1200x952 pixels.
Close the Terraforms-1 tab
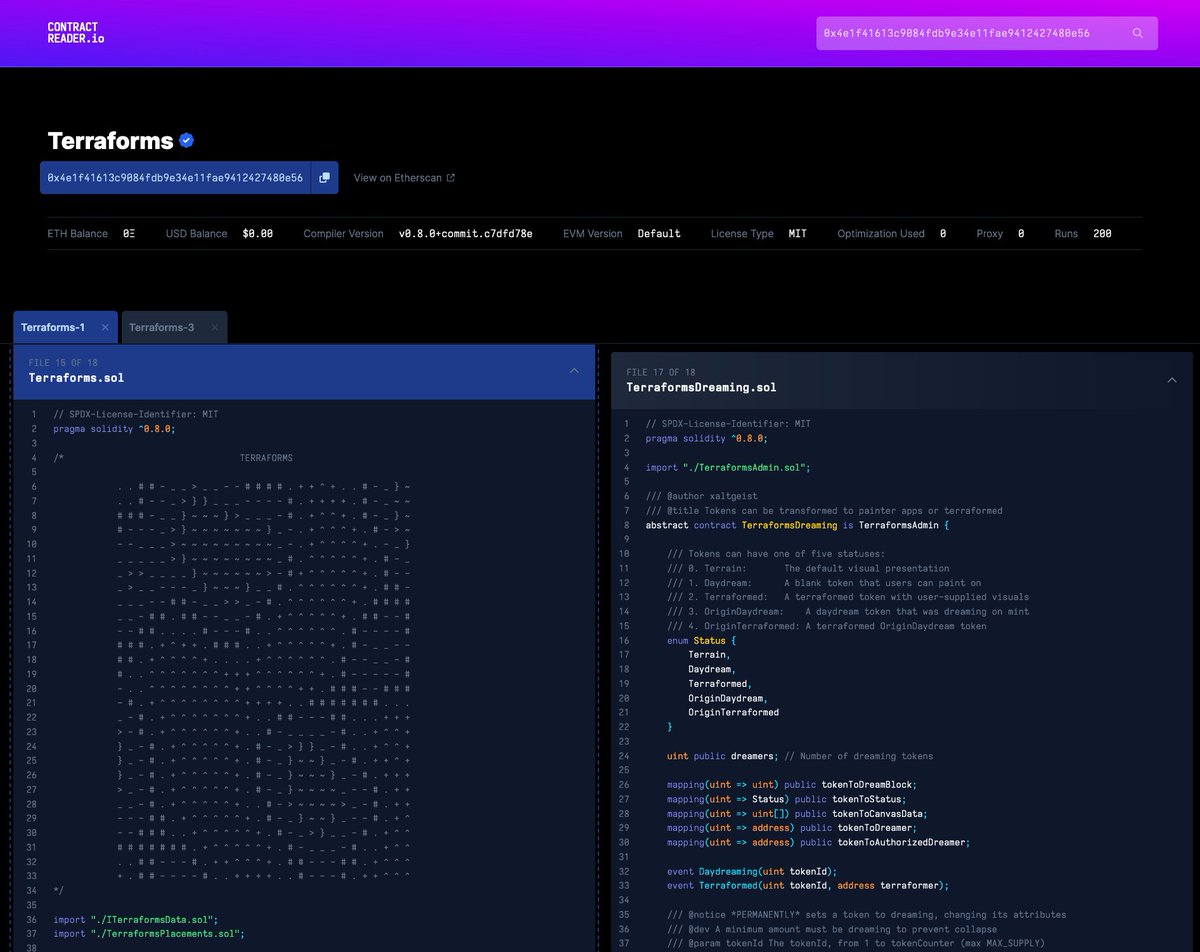[105, 327]
